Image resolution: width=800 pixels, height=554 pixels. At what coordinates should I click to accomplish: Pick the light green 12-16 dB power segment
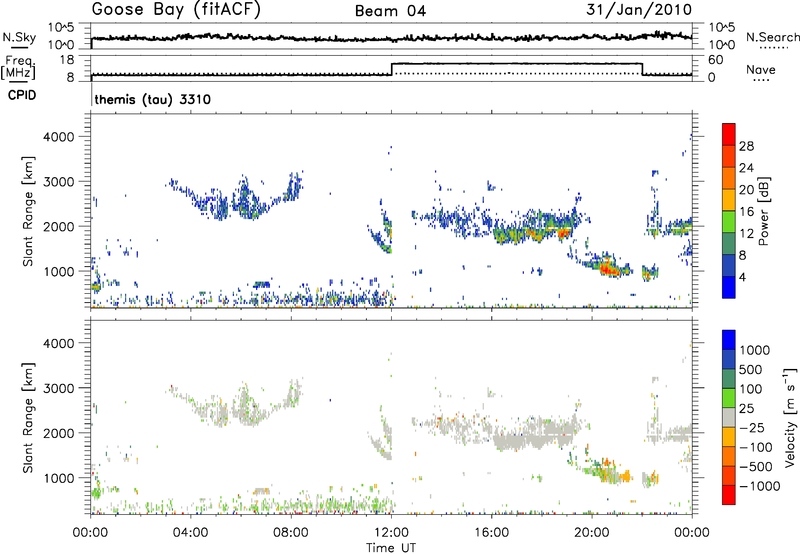tap(729, 222)
